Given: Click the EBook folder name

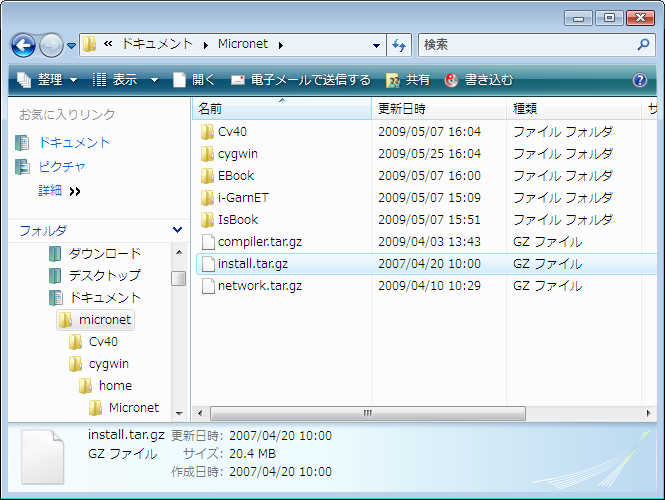Looking at the screenshot, I should [x=236, y=176].
